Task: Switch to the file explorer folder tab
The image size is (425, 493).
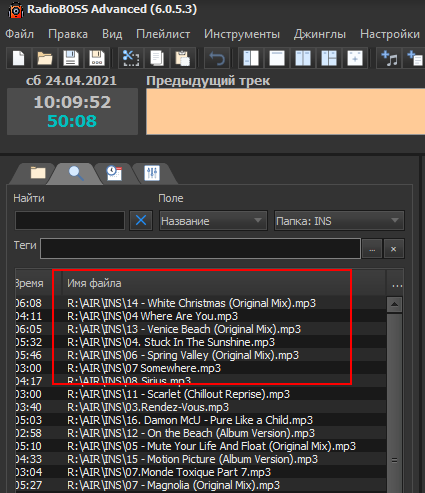Action: [x=38, y=173]
